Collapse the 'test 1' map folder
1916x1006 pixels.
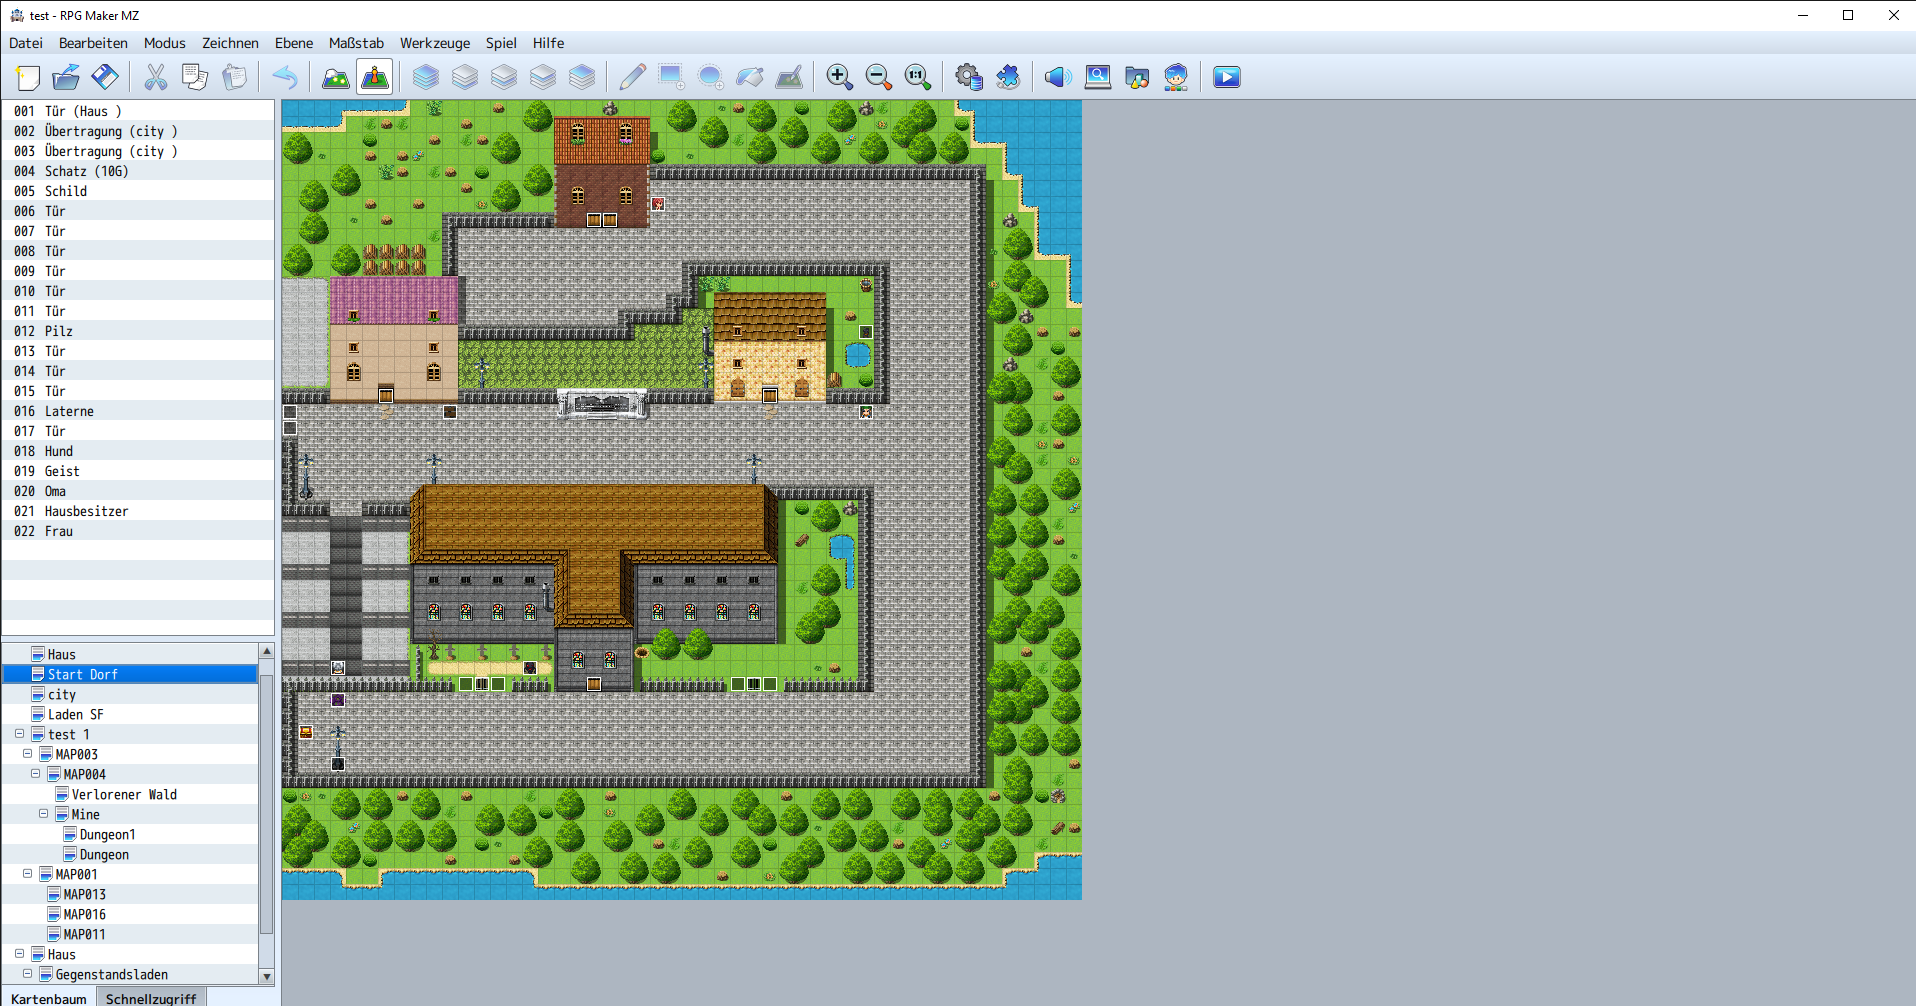(x=20, y=734)
